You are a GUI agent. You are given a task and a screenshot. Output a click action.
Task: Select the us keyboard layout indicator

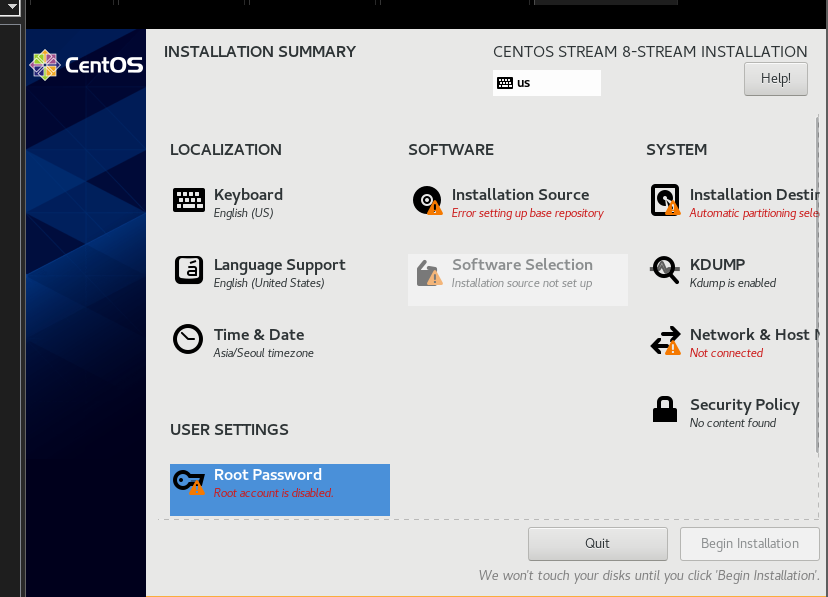[547, 83]
